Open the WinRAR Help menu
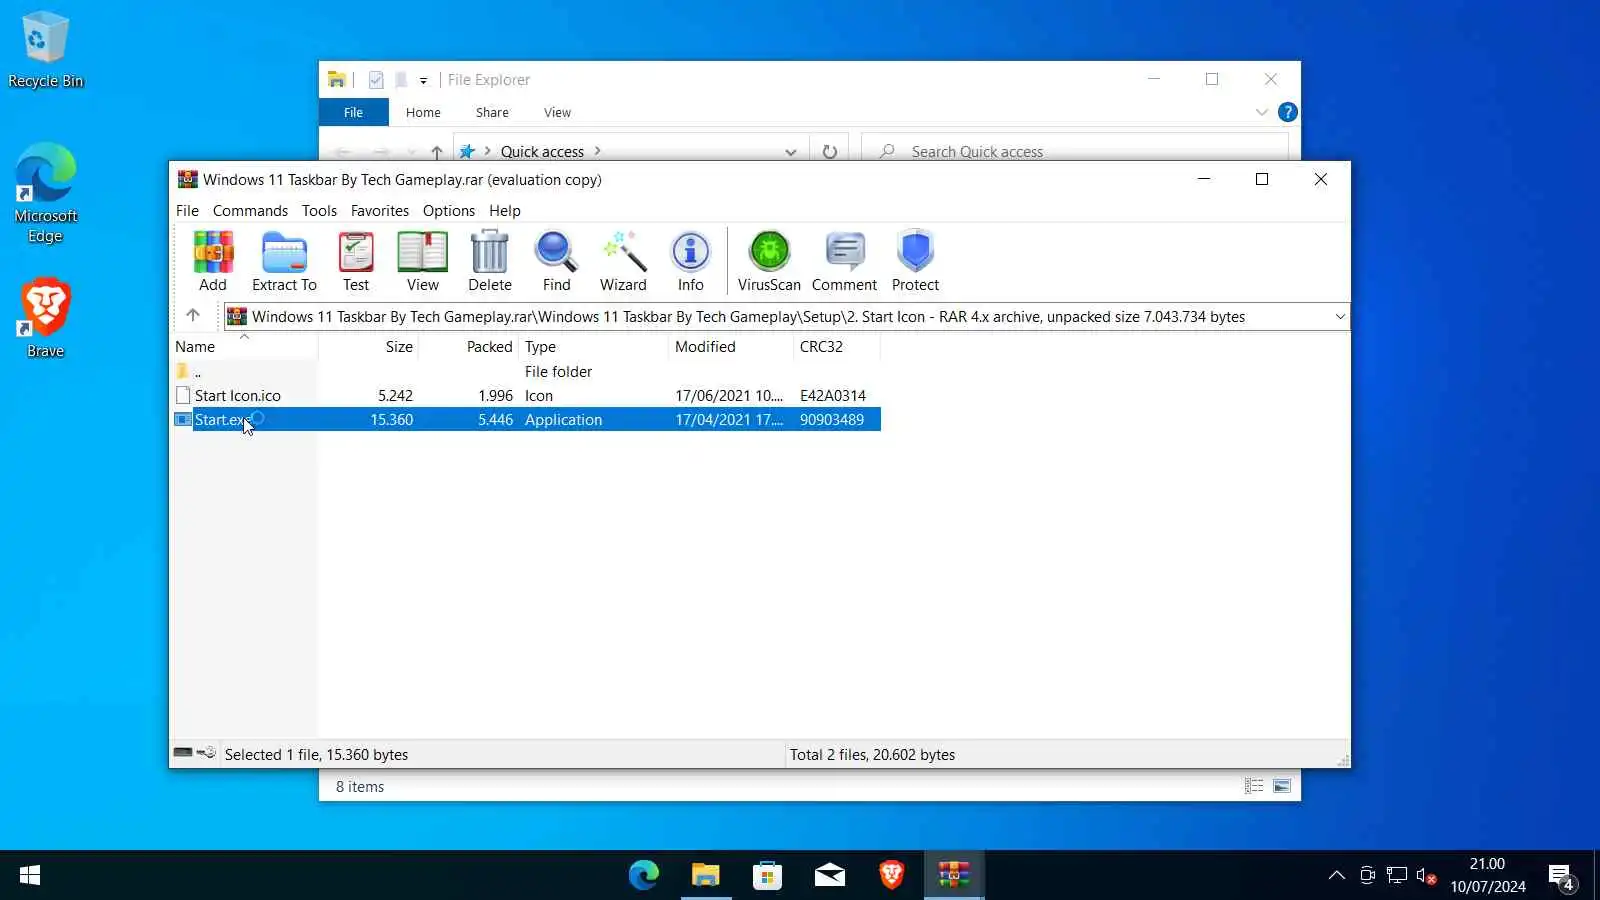1600x900 pixels. point(505,210)
